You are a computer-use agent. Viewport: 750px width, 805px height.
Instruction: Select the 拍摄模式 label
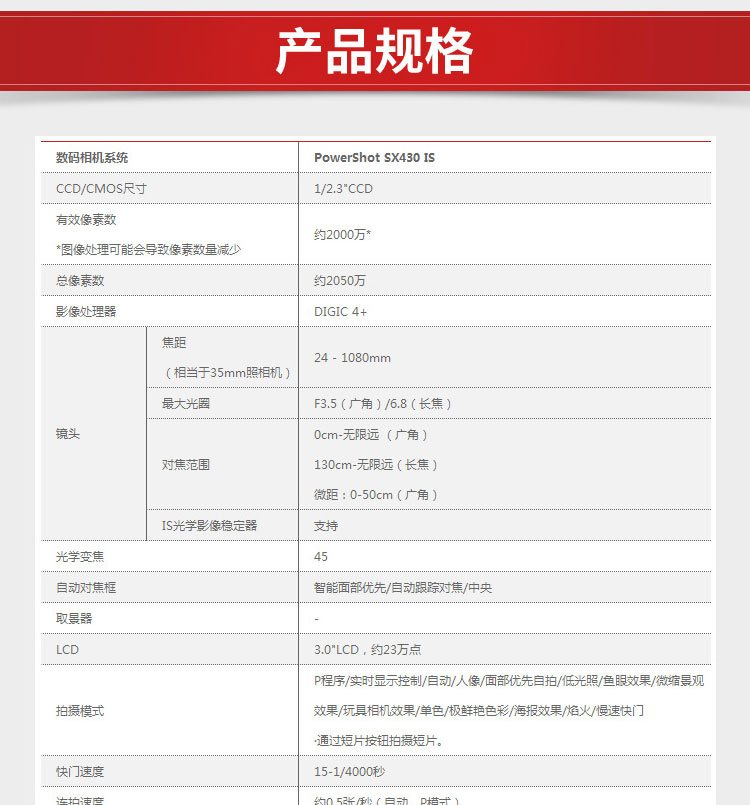pyautogui.click(x=80, y=711)
